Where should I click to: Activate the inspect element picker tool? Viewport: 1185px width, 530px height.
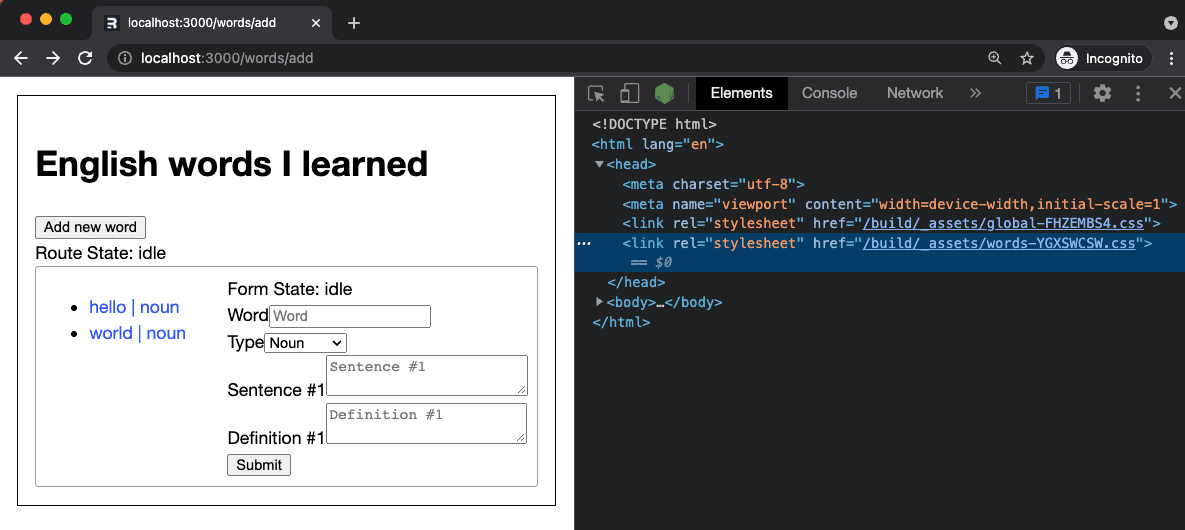(x=596, y=94)
